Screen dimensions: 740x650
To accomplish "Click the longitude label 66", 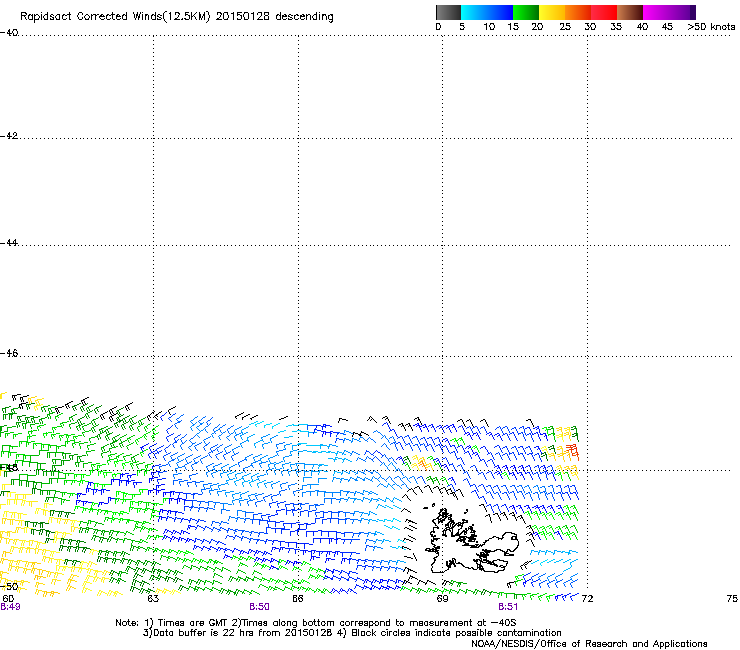I will pos(298,599).
